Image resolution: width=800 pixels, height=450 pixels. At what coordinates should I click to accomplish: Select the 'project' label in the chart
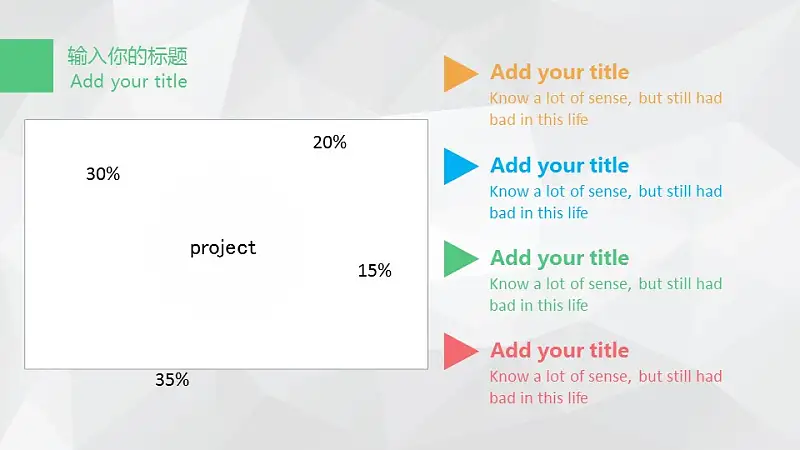coord(223,248)
